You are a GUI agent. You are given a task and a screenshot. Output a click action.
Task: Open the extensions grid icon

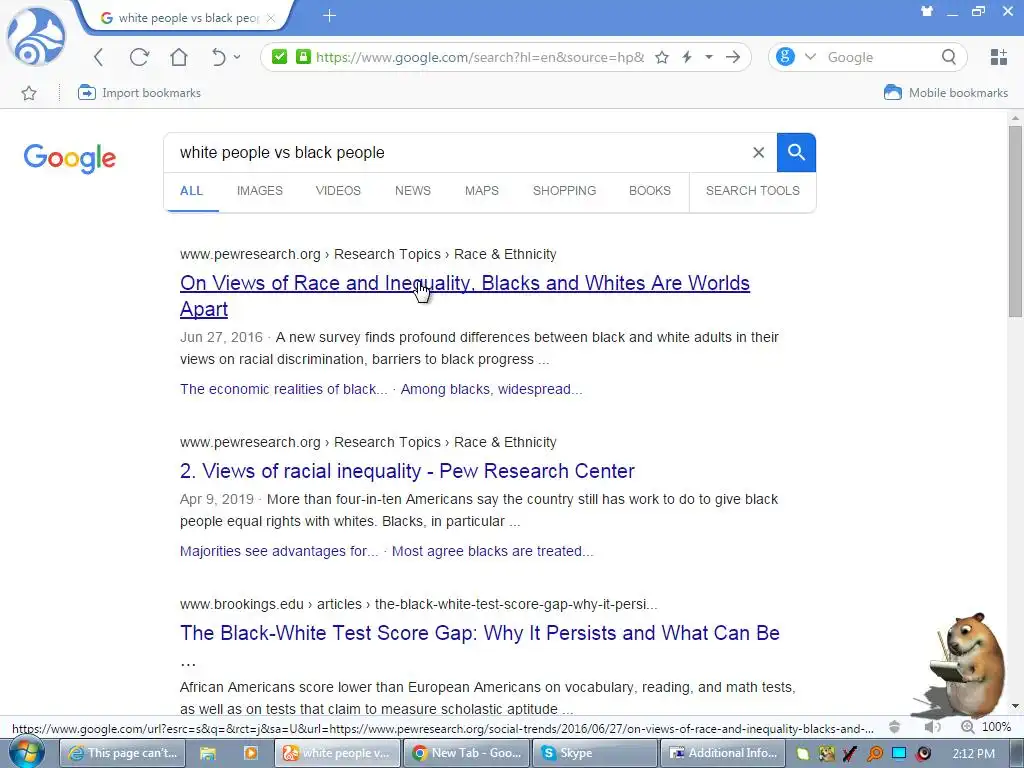pyautogui.click(x=999, y=57)
